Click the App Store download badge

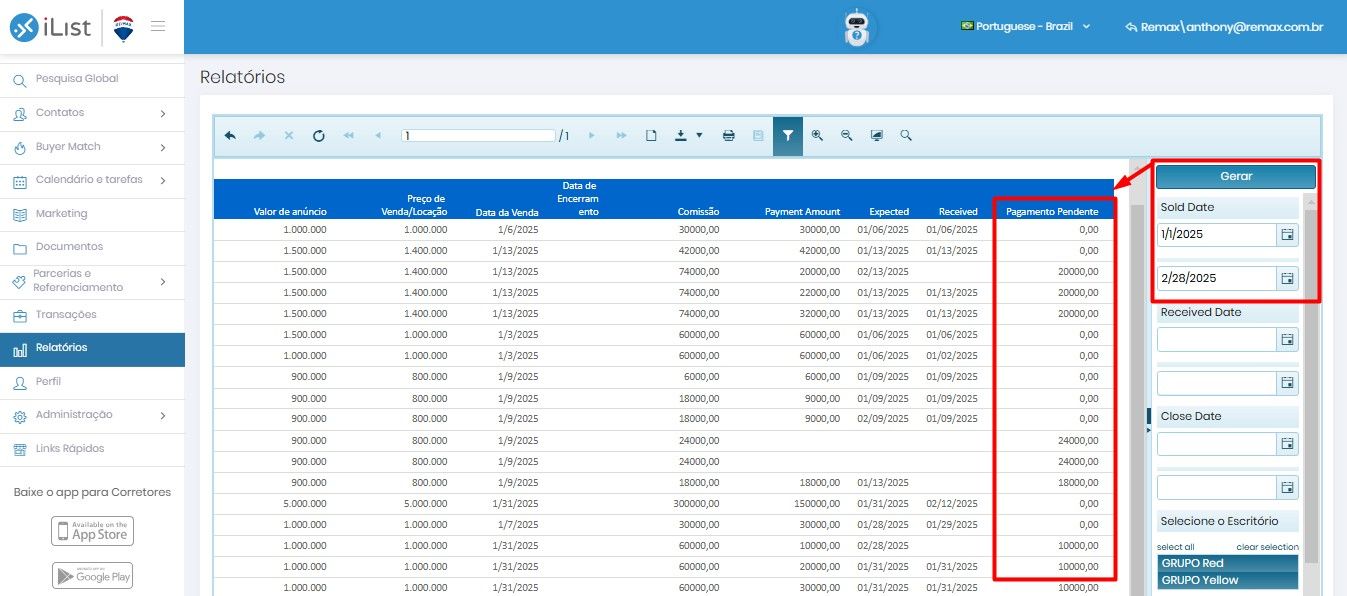(92, 531)
